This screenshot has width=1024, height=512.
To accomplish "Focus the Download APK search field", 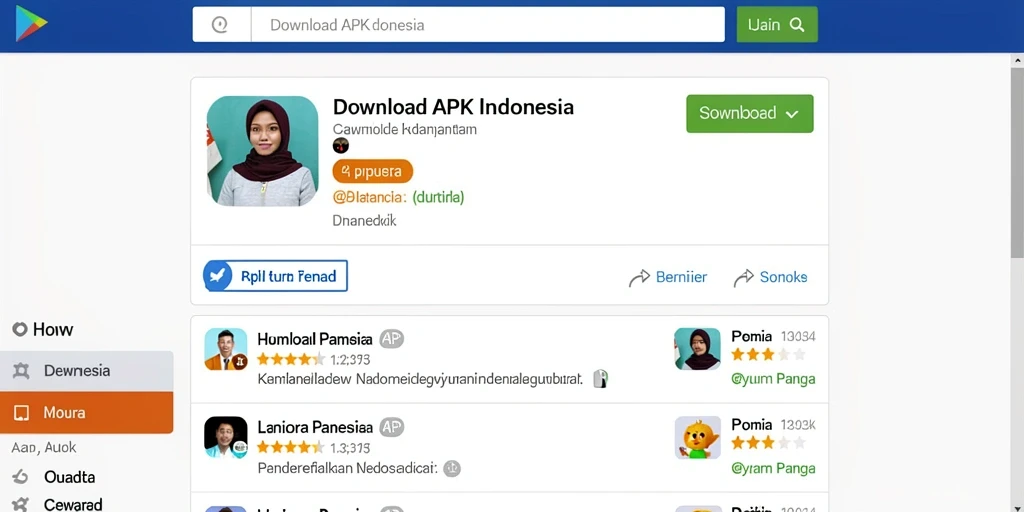I will click(x=487, y=25).
